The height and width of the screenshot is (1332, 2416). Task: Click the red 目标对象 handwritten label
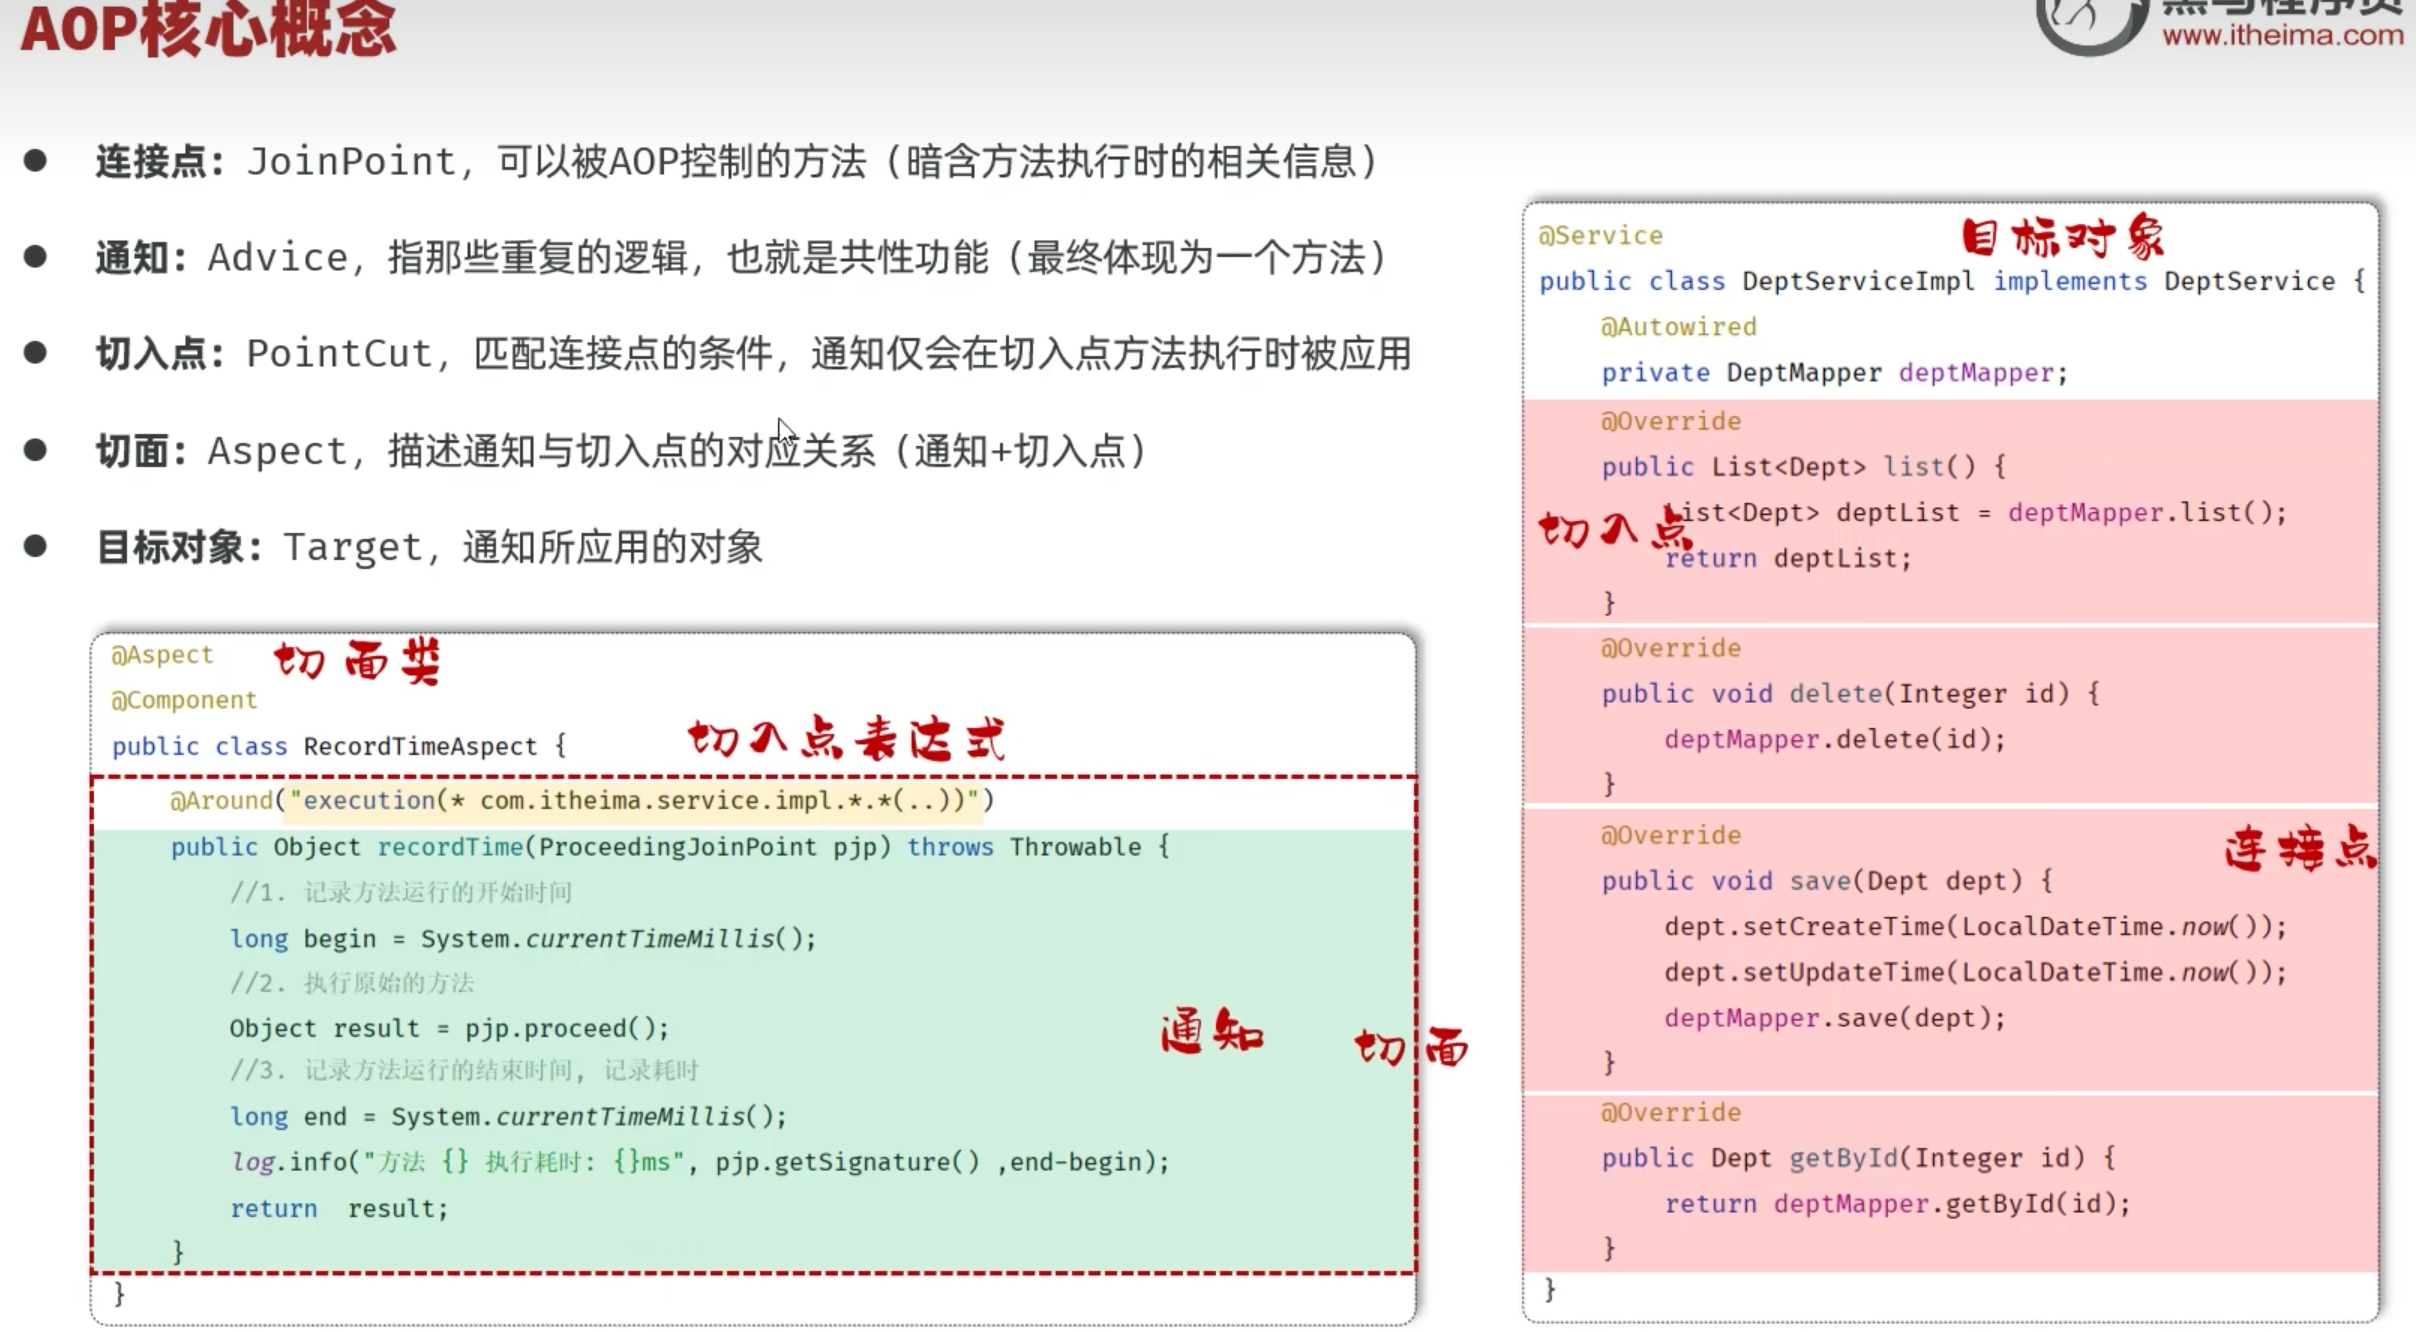click(x=2062, y=238)
